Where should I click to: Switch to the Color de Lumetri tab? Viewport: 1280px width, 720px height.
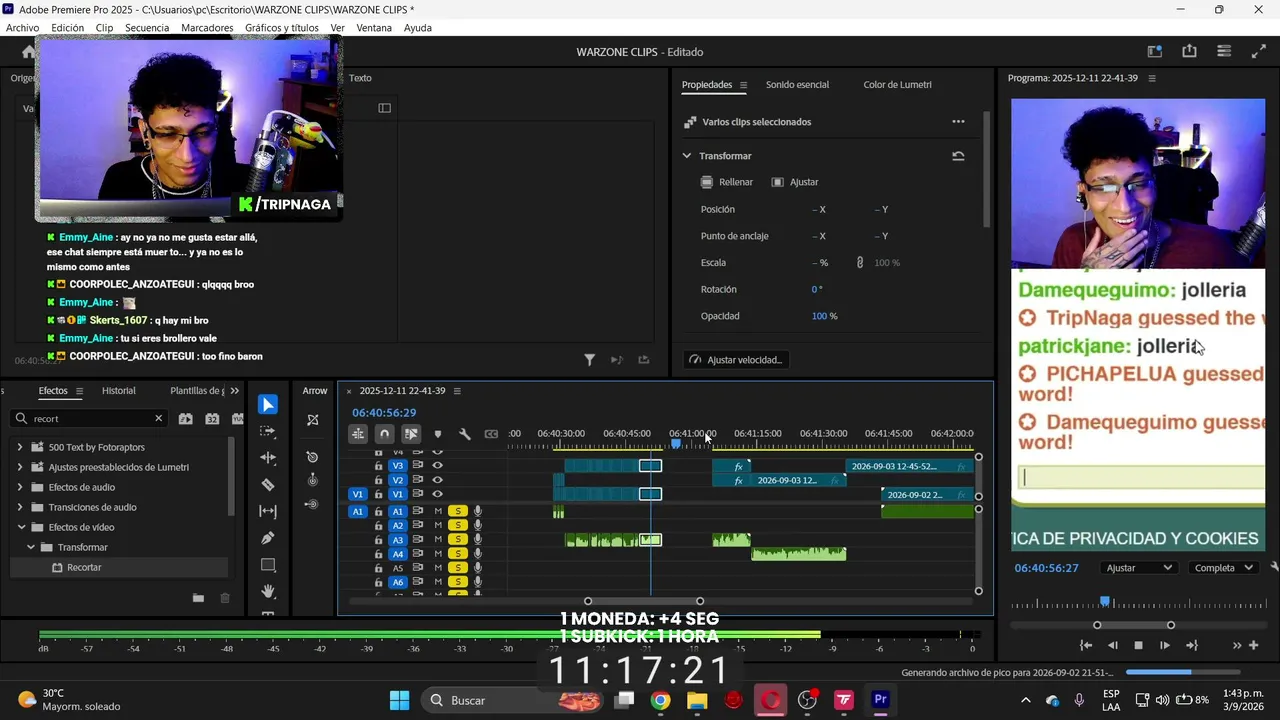[x=897, y=85]
